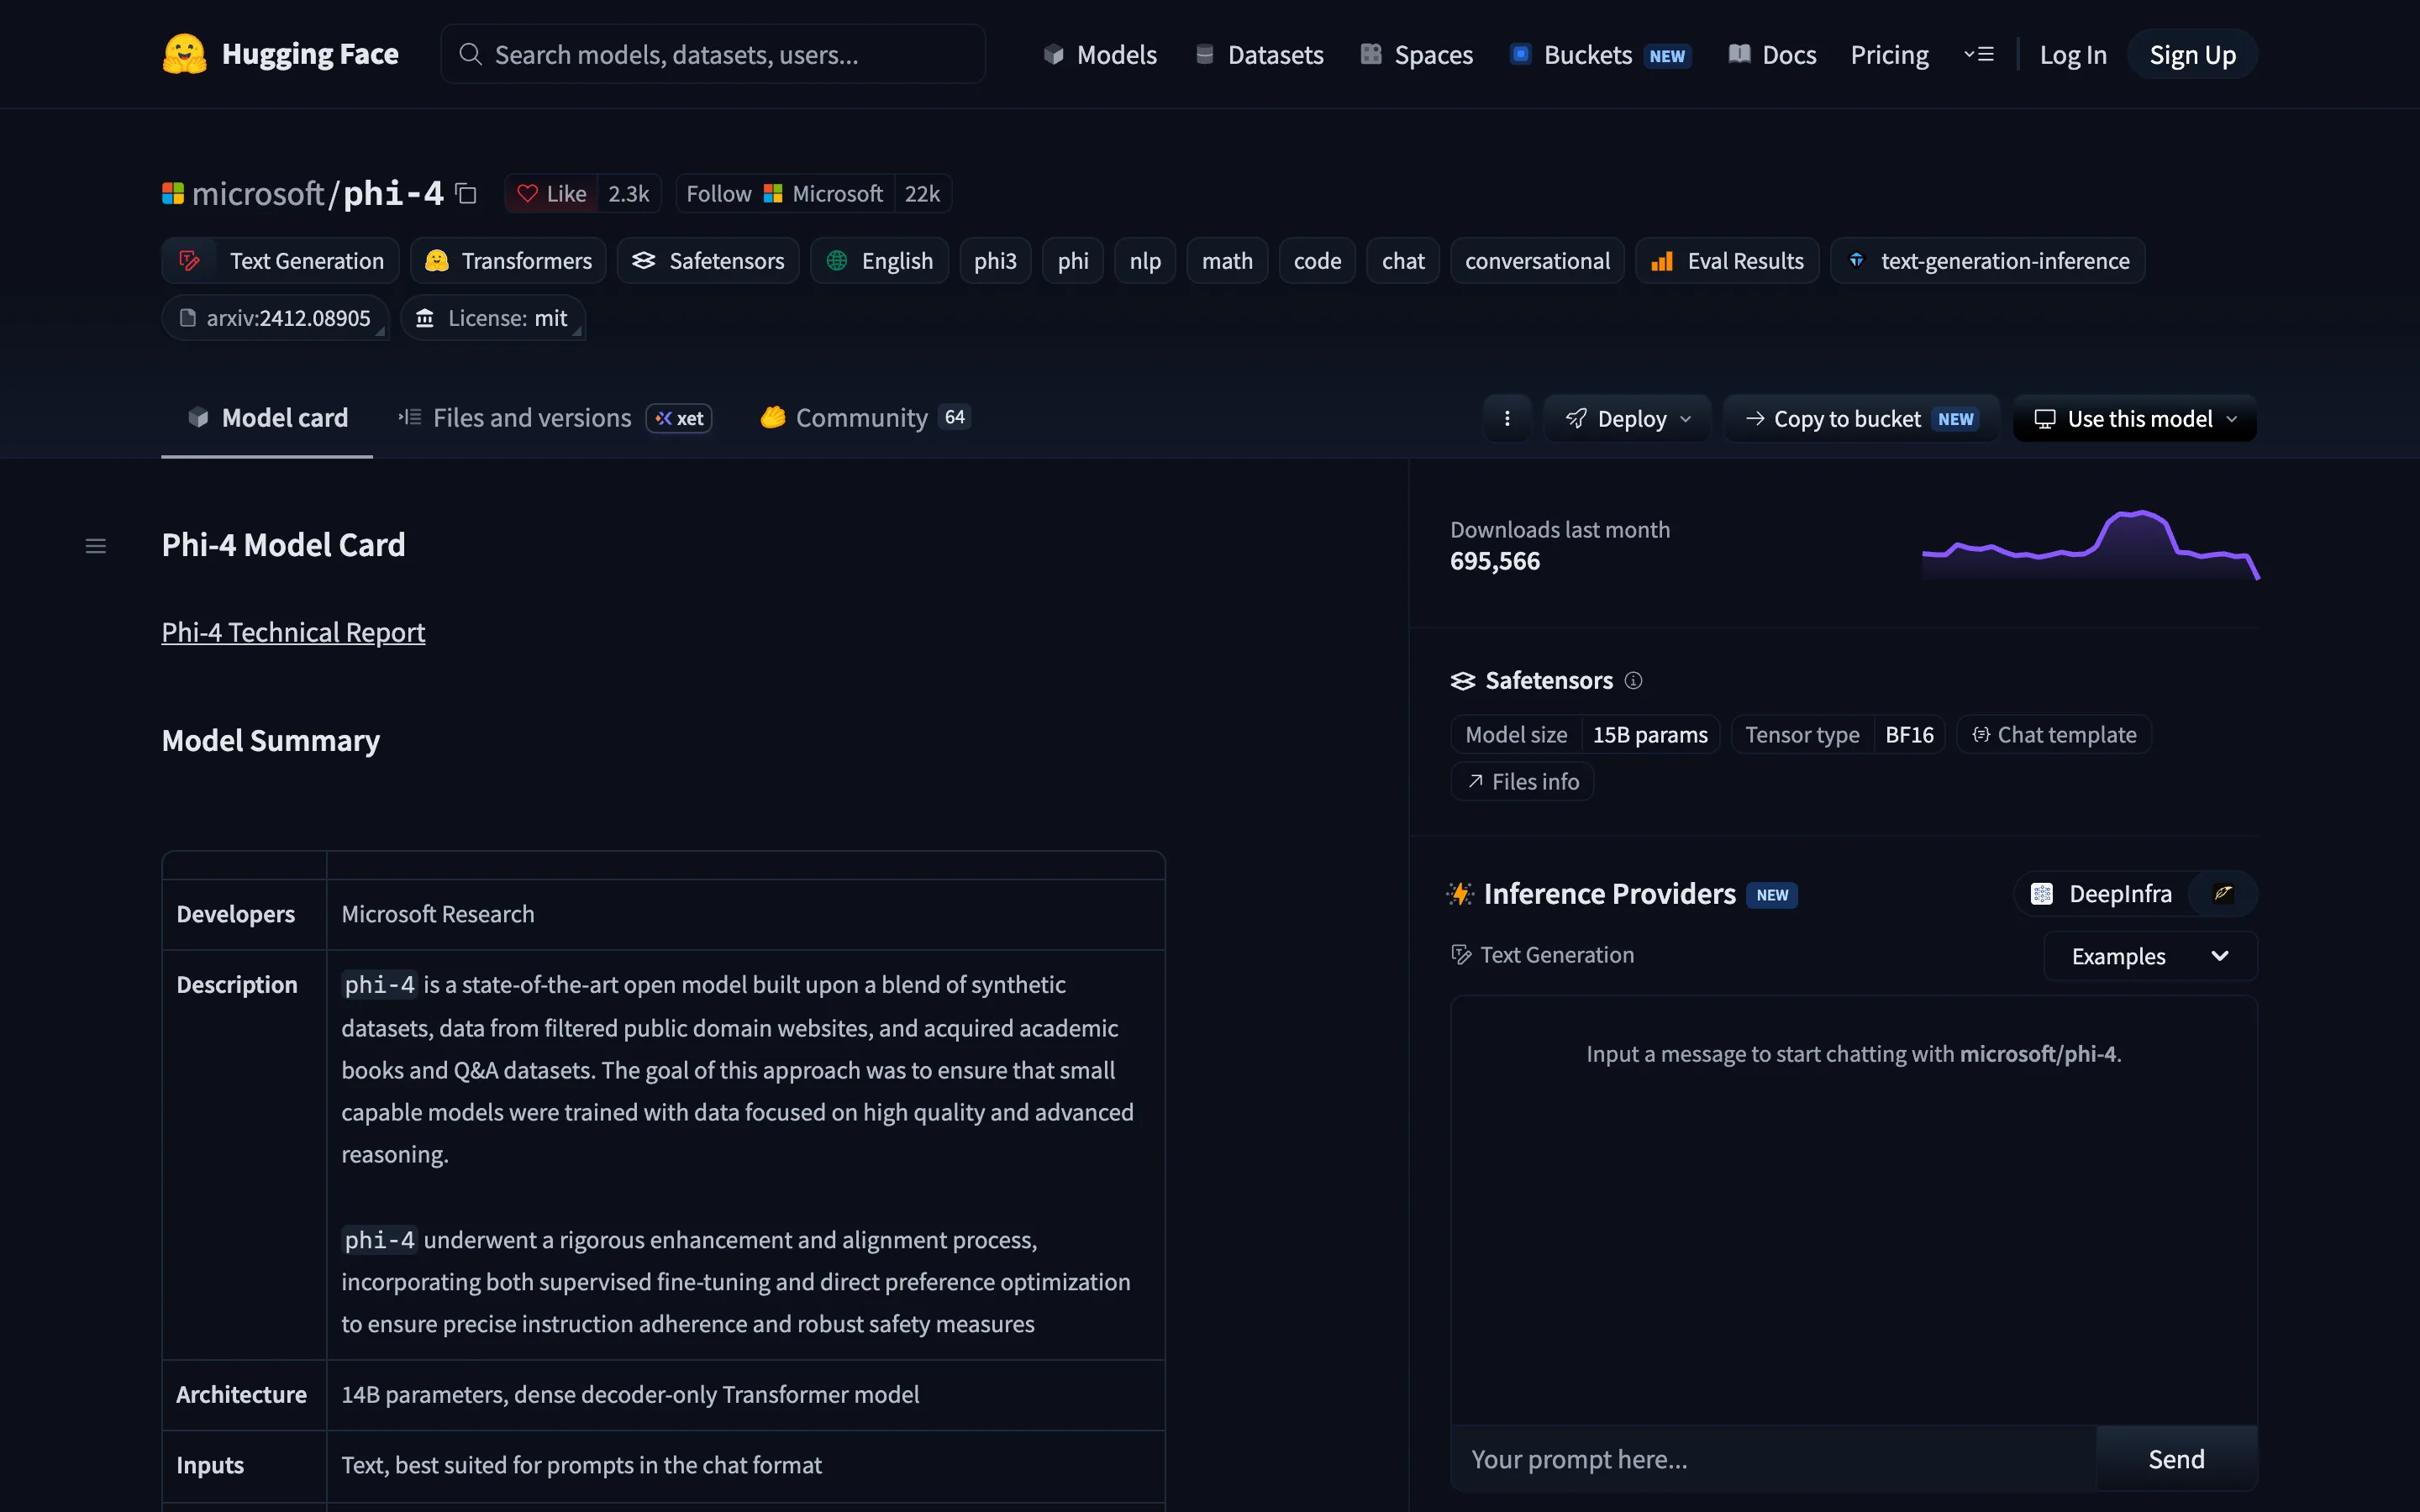The height and width of the screenshot is (1512, 2420).
Task: Open the Pricing page
Action: pyautogui.click(x=1889, y=54)
